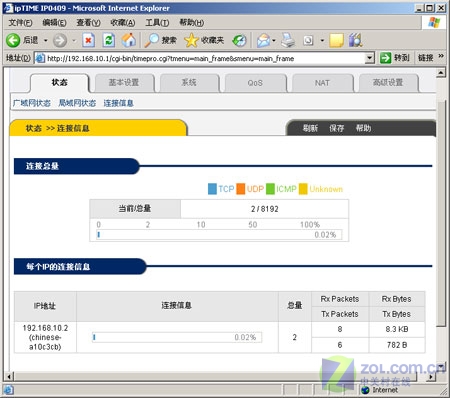Open the 广域网状态 link
The width and height of the screenshot is (450, 398).
tap(32, 103)
